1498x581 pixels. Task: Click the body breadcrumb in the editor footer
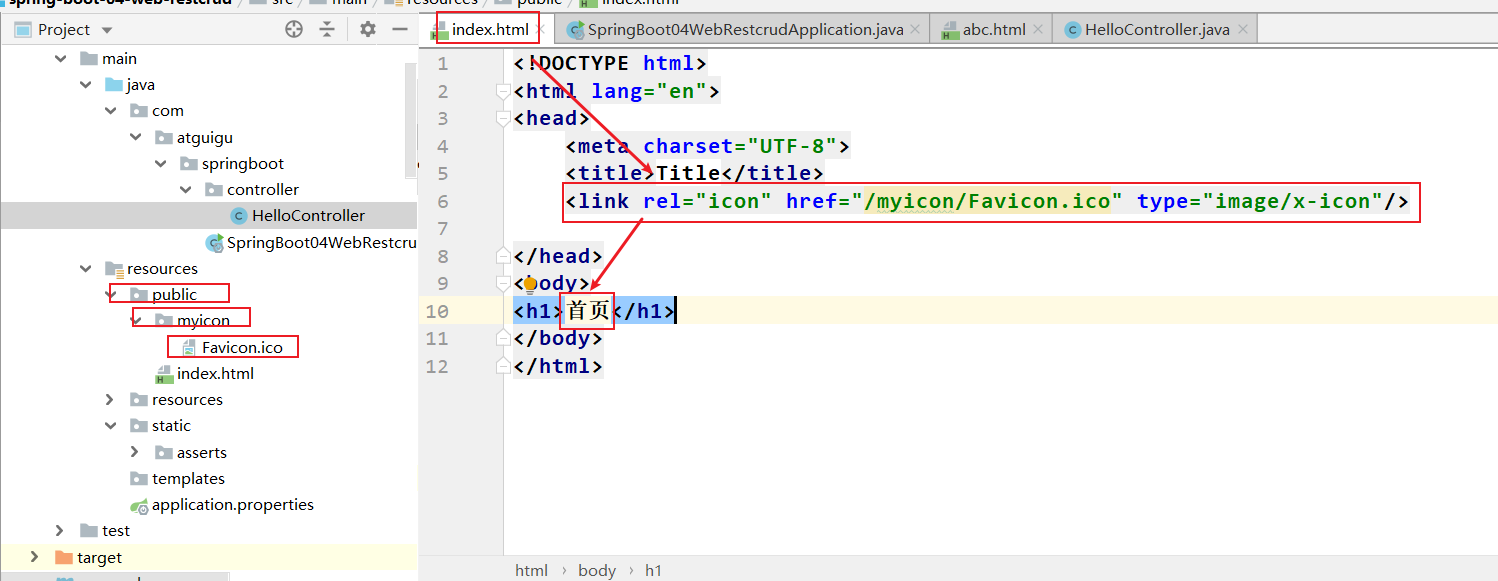point(597,570)
